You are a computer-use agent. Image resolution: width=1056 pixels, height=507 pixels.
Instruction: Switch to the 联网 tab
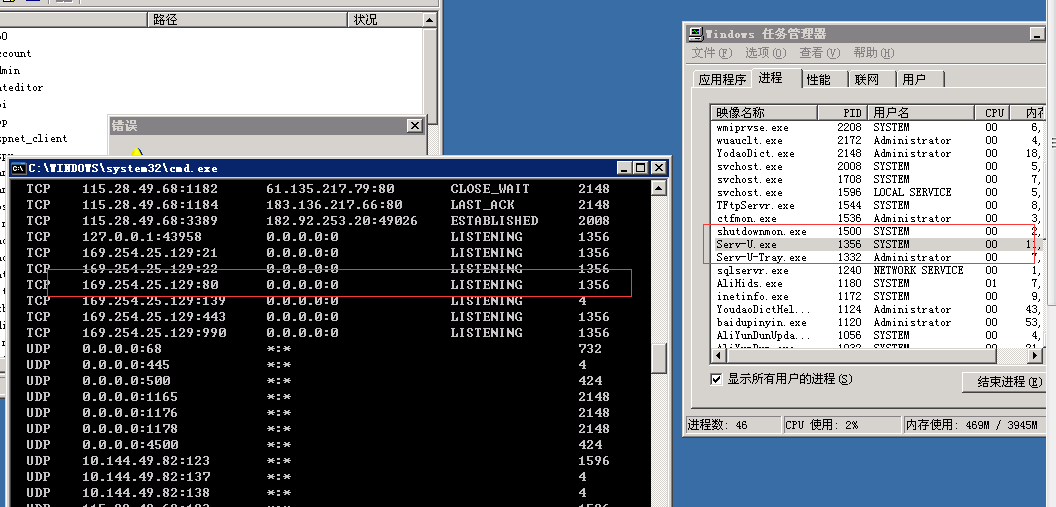pyautogui.click(x=866, y=80)
